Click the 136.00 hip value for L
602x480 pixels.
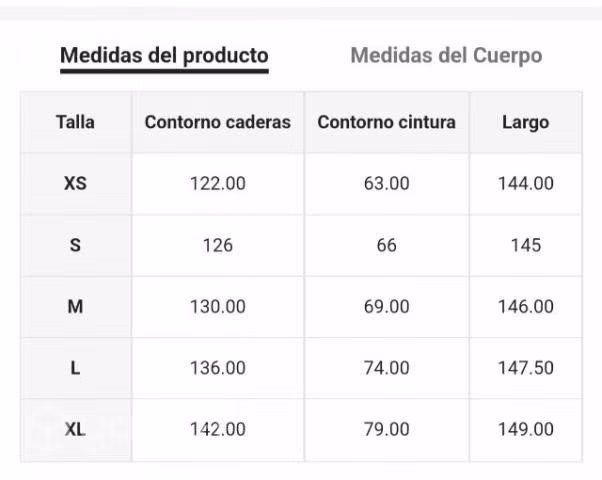[218, 368]
